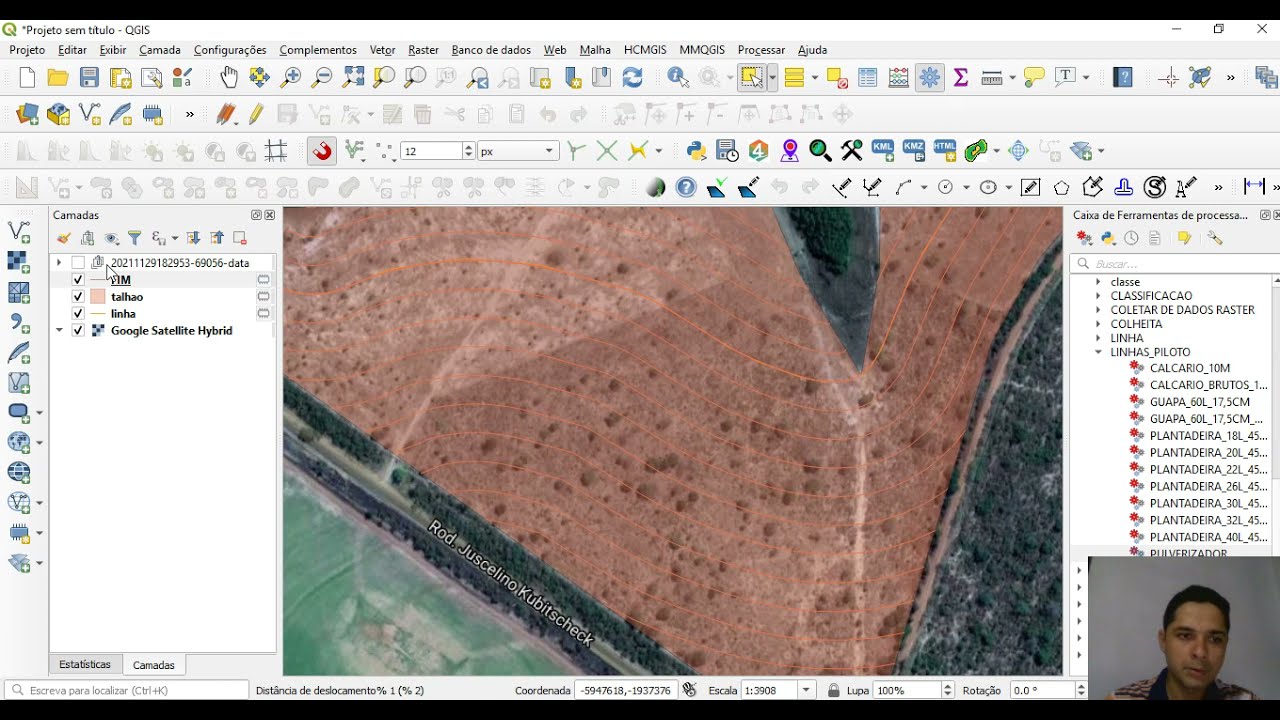This screenshot has height=720, width=1280.
Task: Click the locator search bar
Action: click(127, 690)
